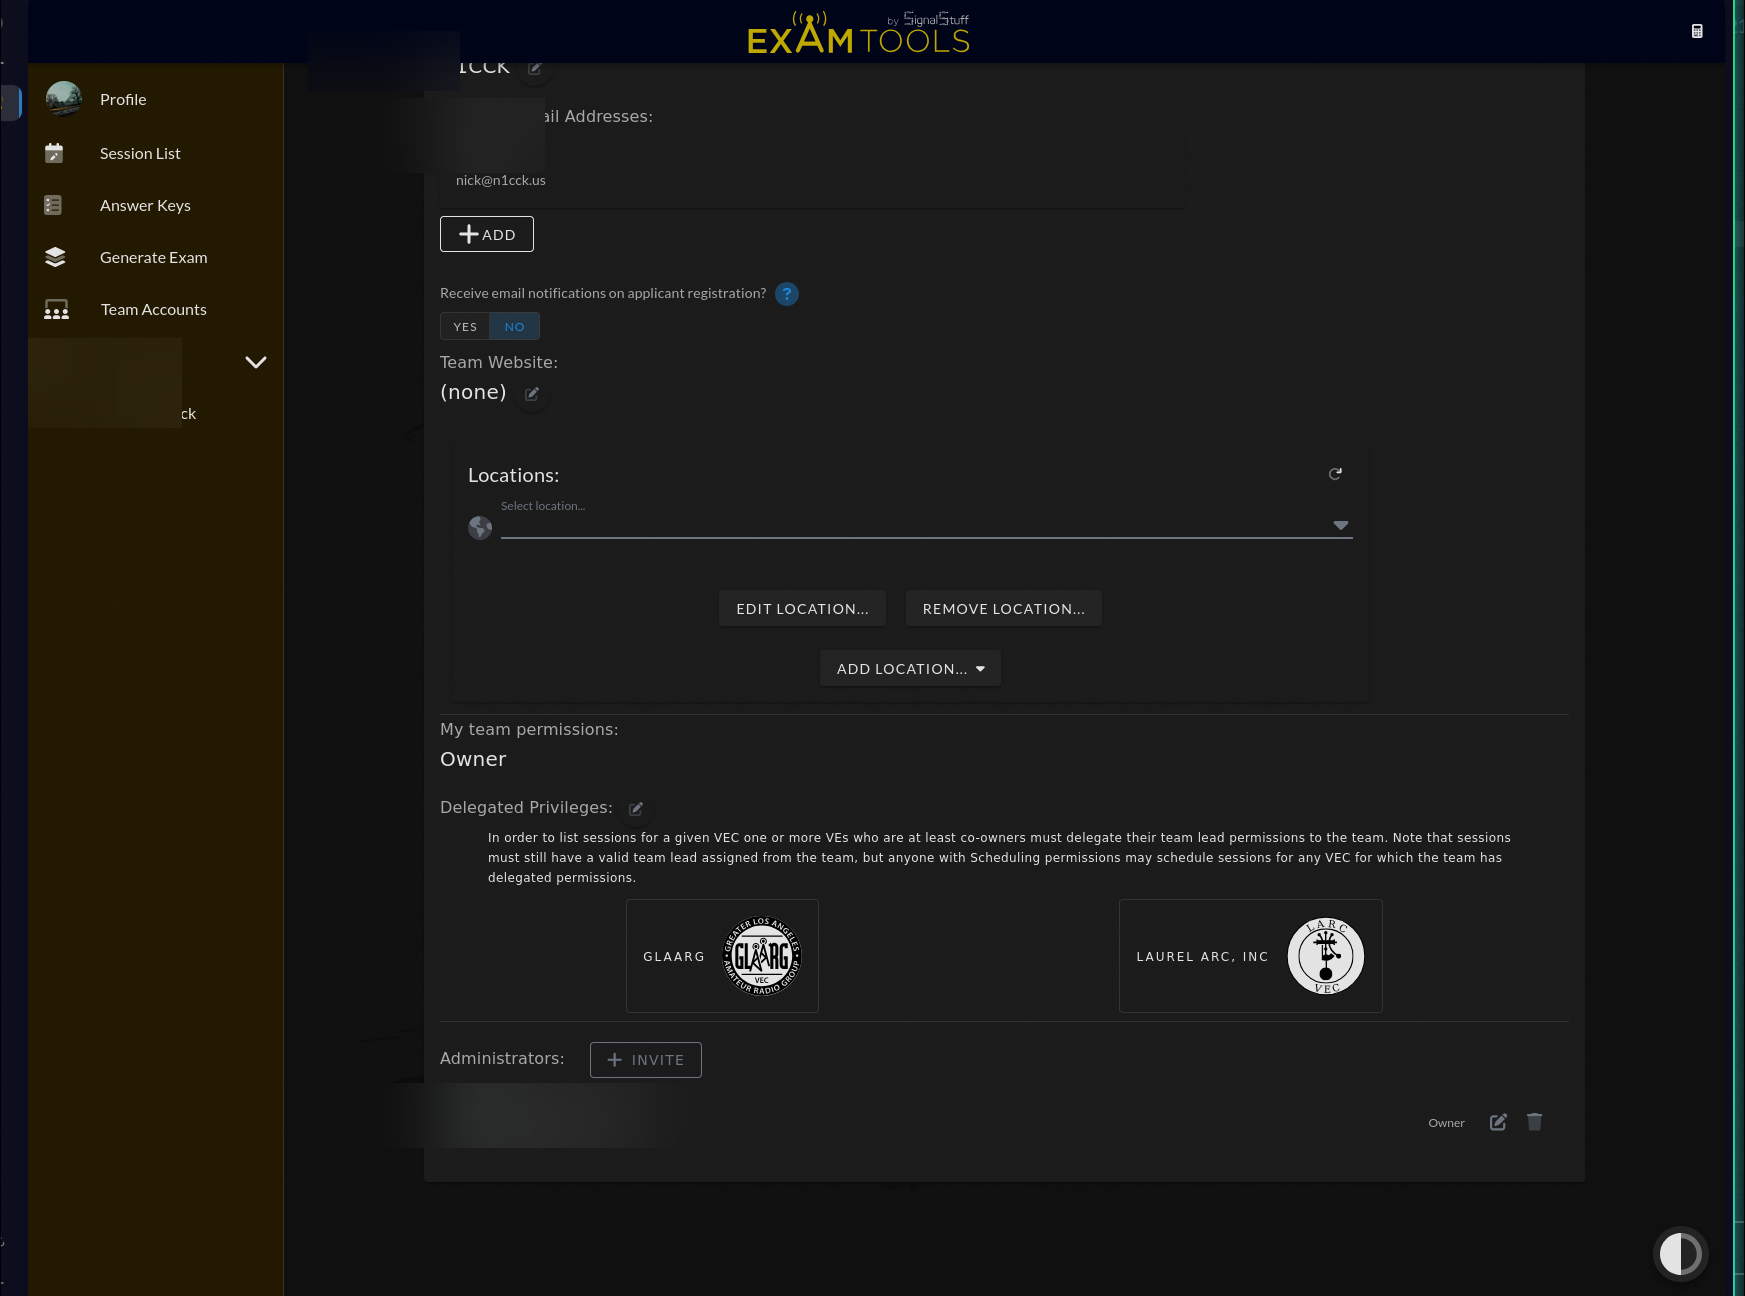The width and height of the screenshot is (1745, 1296).
Task: Delete the Owner administrator entry
Action: (1535, 1122)
